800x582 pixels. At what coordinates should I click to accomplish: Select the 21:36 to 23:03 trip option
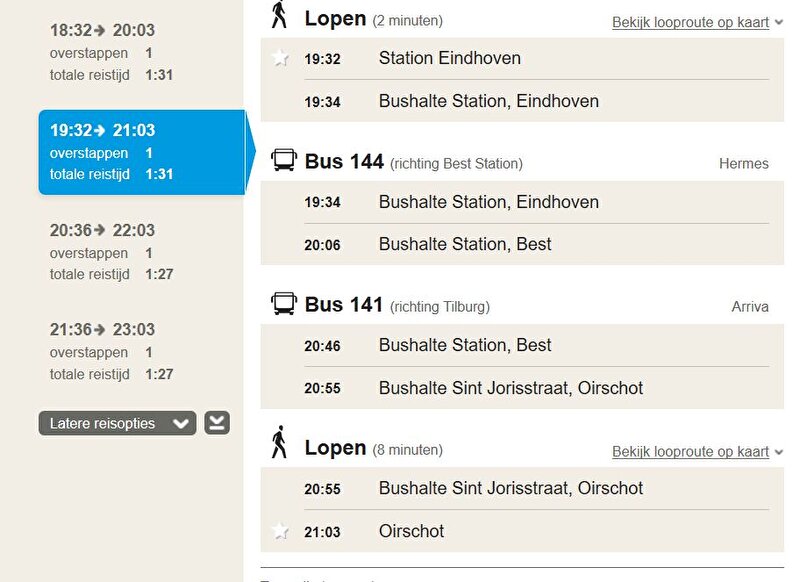click(x=112, y=351)
